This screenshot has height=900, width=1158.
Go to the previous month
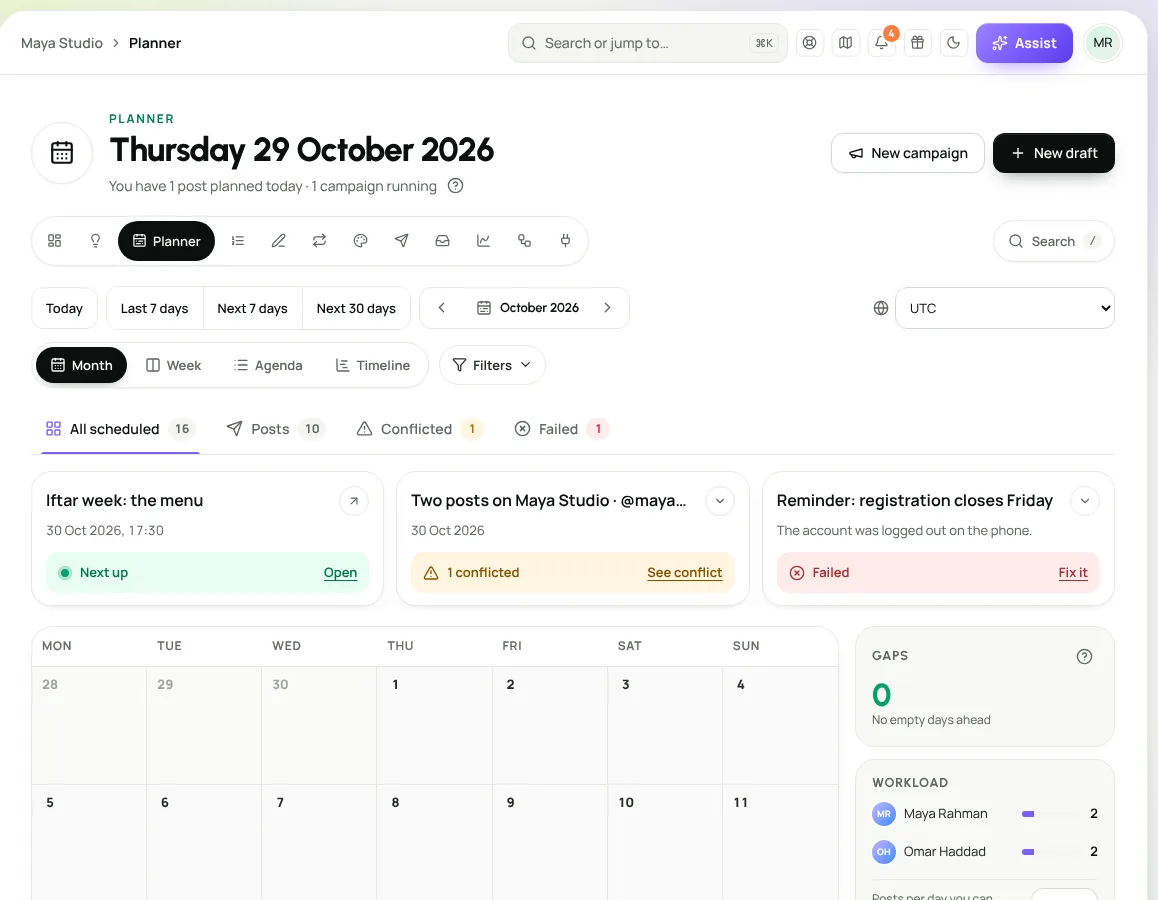pos(442,308)
